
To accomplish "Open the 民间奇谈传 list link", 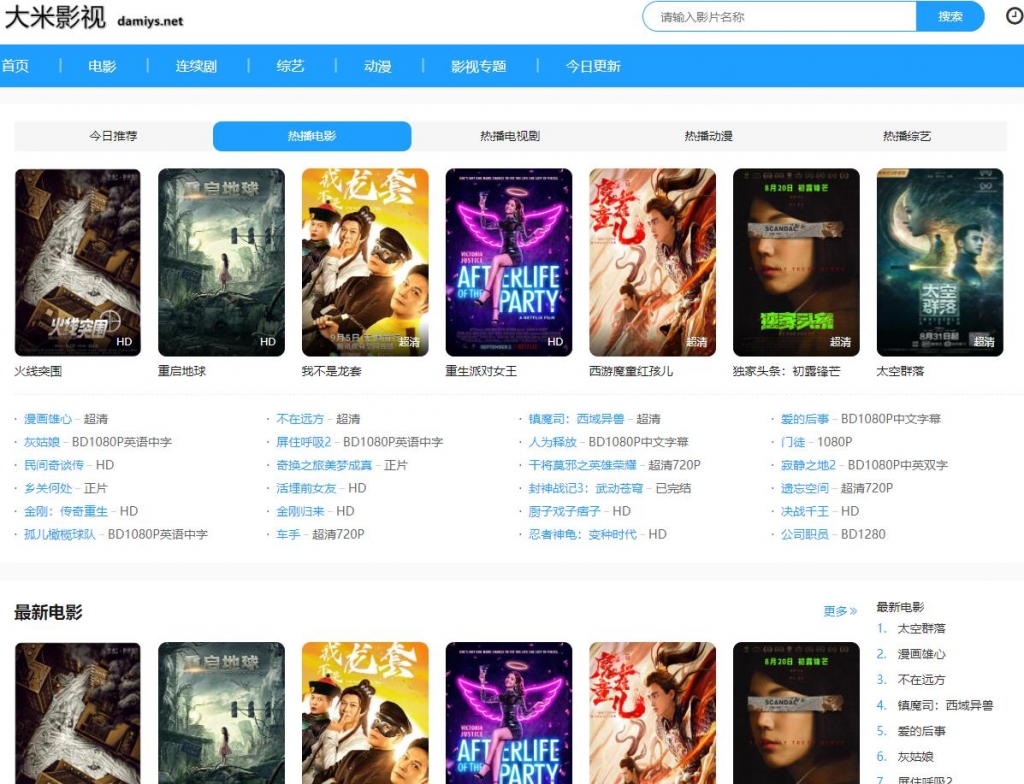I will pos(54,465).
